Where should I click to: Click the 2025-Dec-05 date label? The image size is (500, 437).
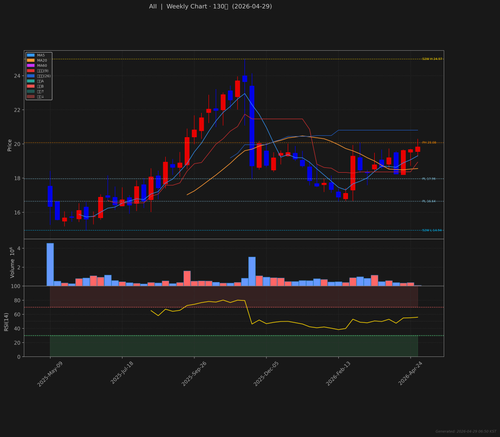point(266,374)
